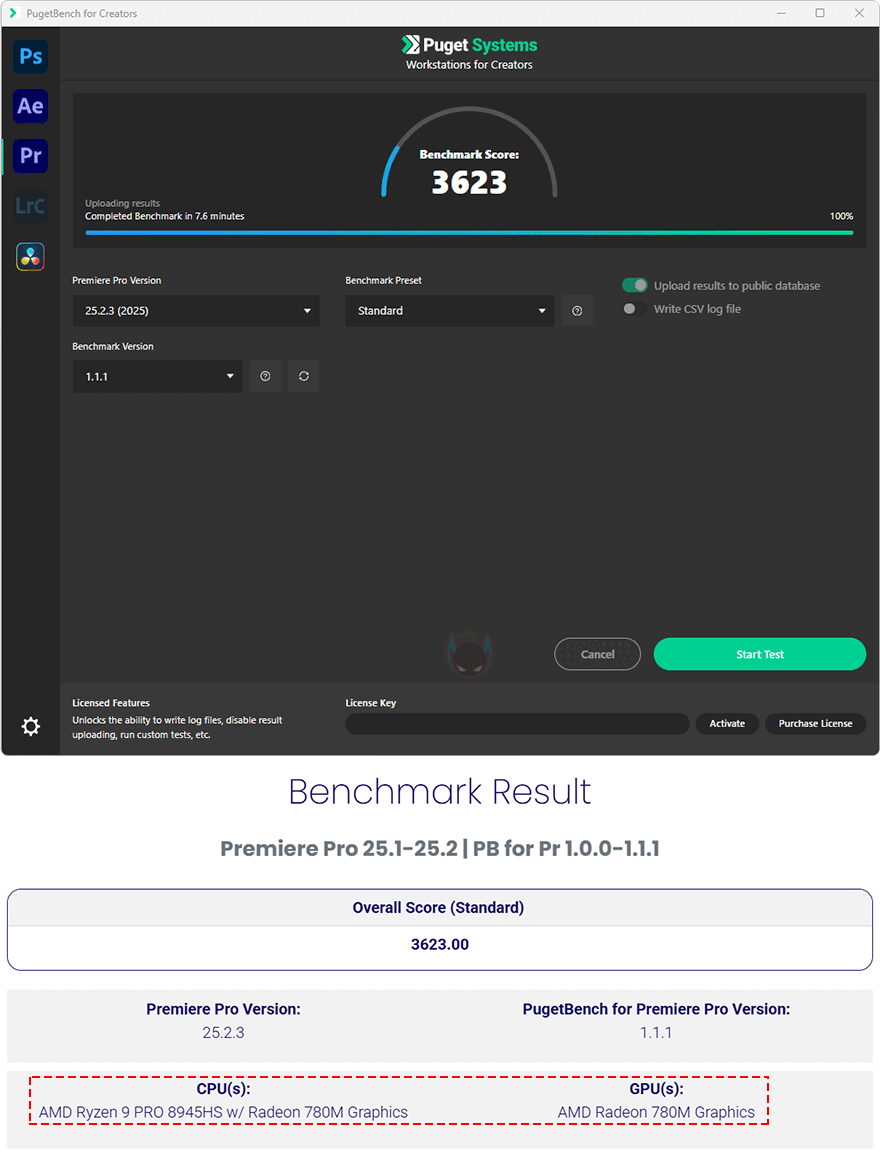Screen dimensions: 880x1155
Task: Click the "Benchmark Score:" gauge label
Action: [469, 155]
